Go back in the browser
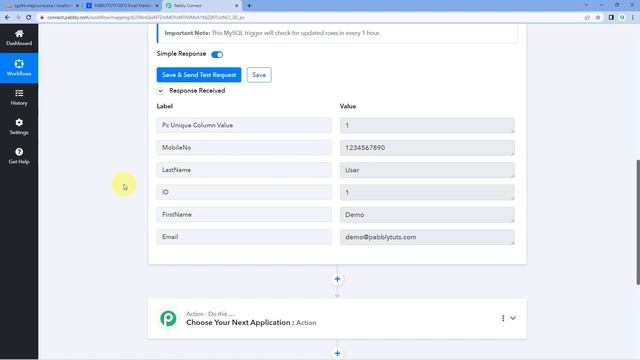 7,18
